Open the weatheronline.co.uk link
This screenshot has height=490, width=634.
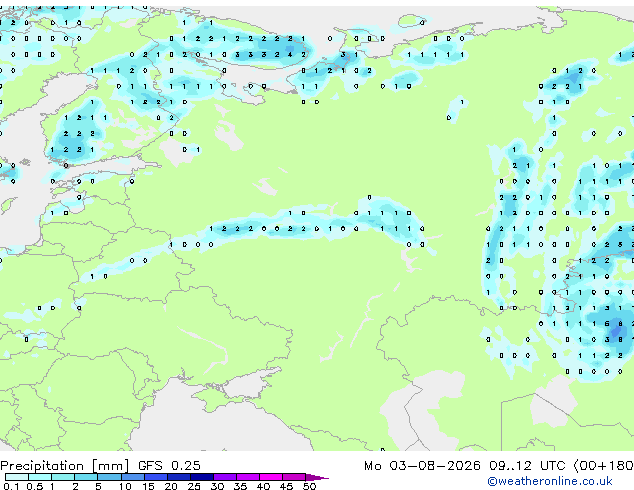[x=550, y=481]
